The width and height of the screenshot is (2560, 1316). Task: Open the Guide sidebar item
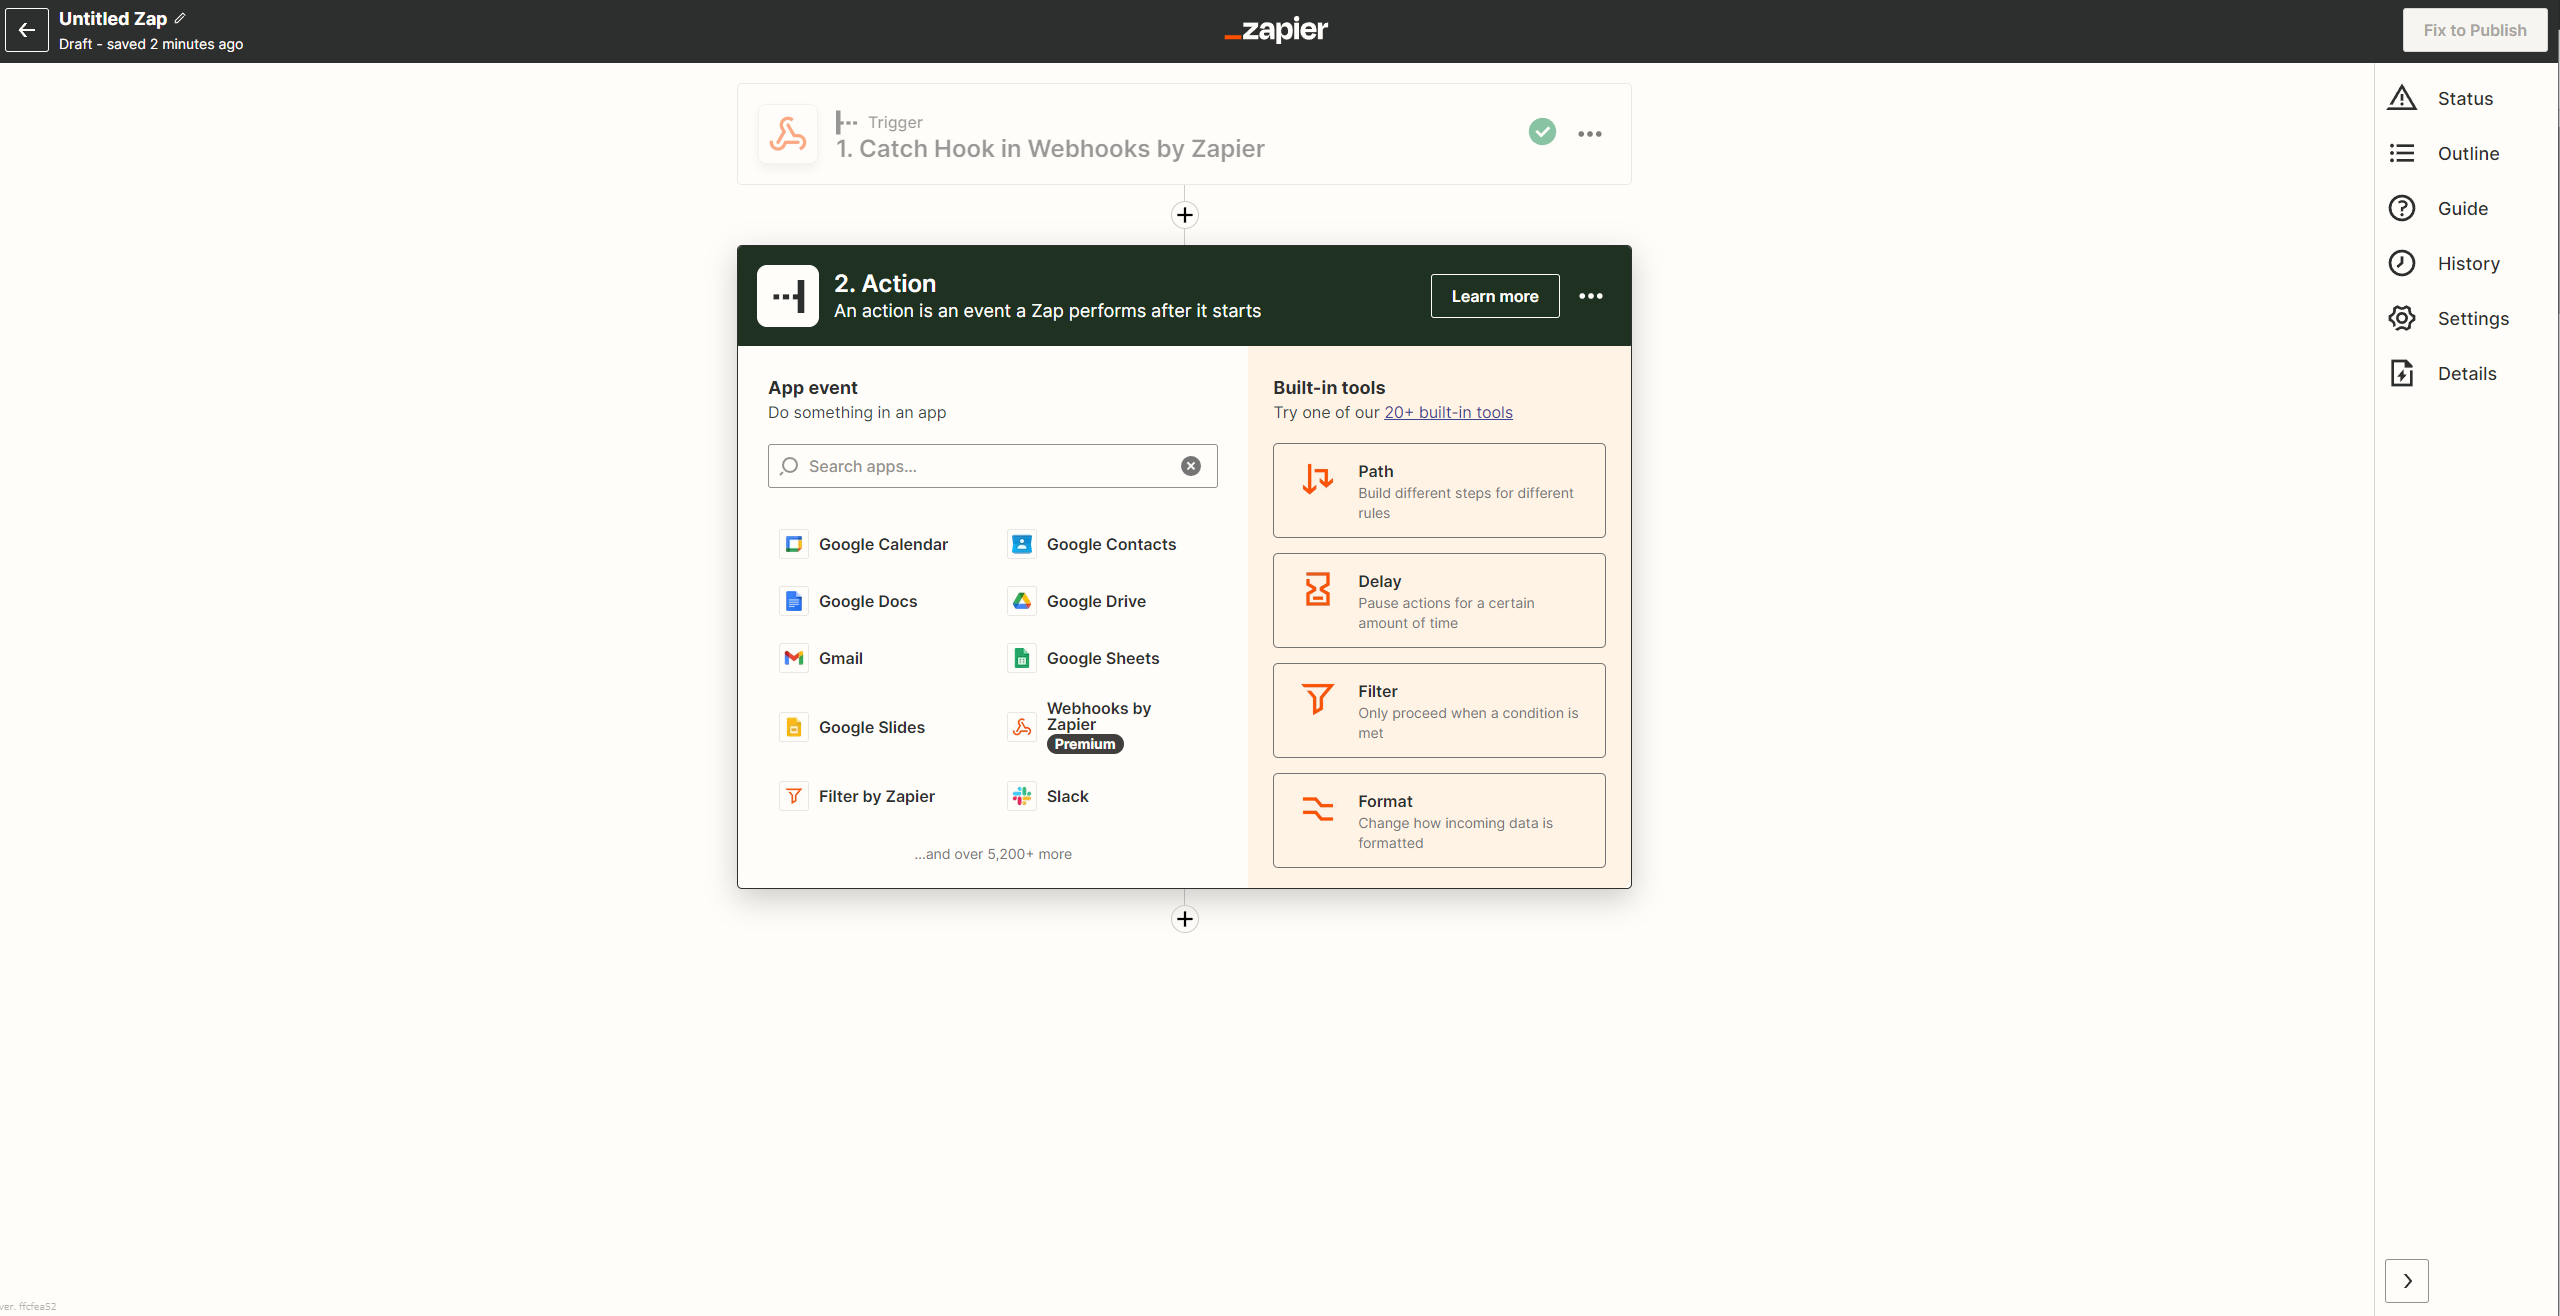coord(2461,208)
